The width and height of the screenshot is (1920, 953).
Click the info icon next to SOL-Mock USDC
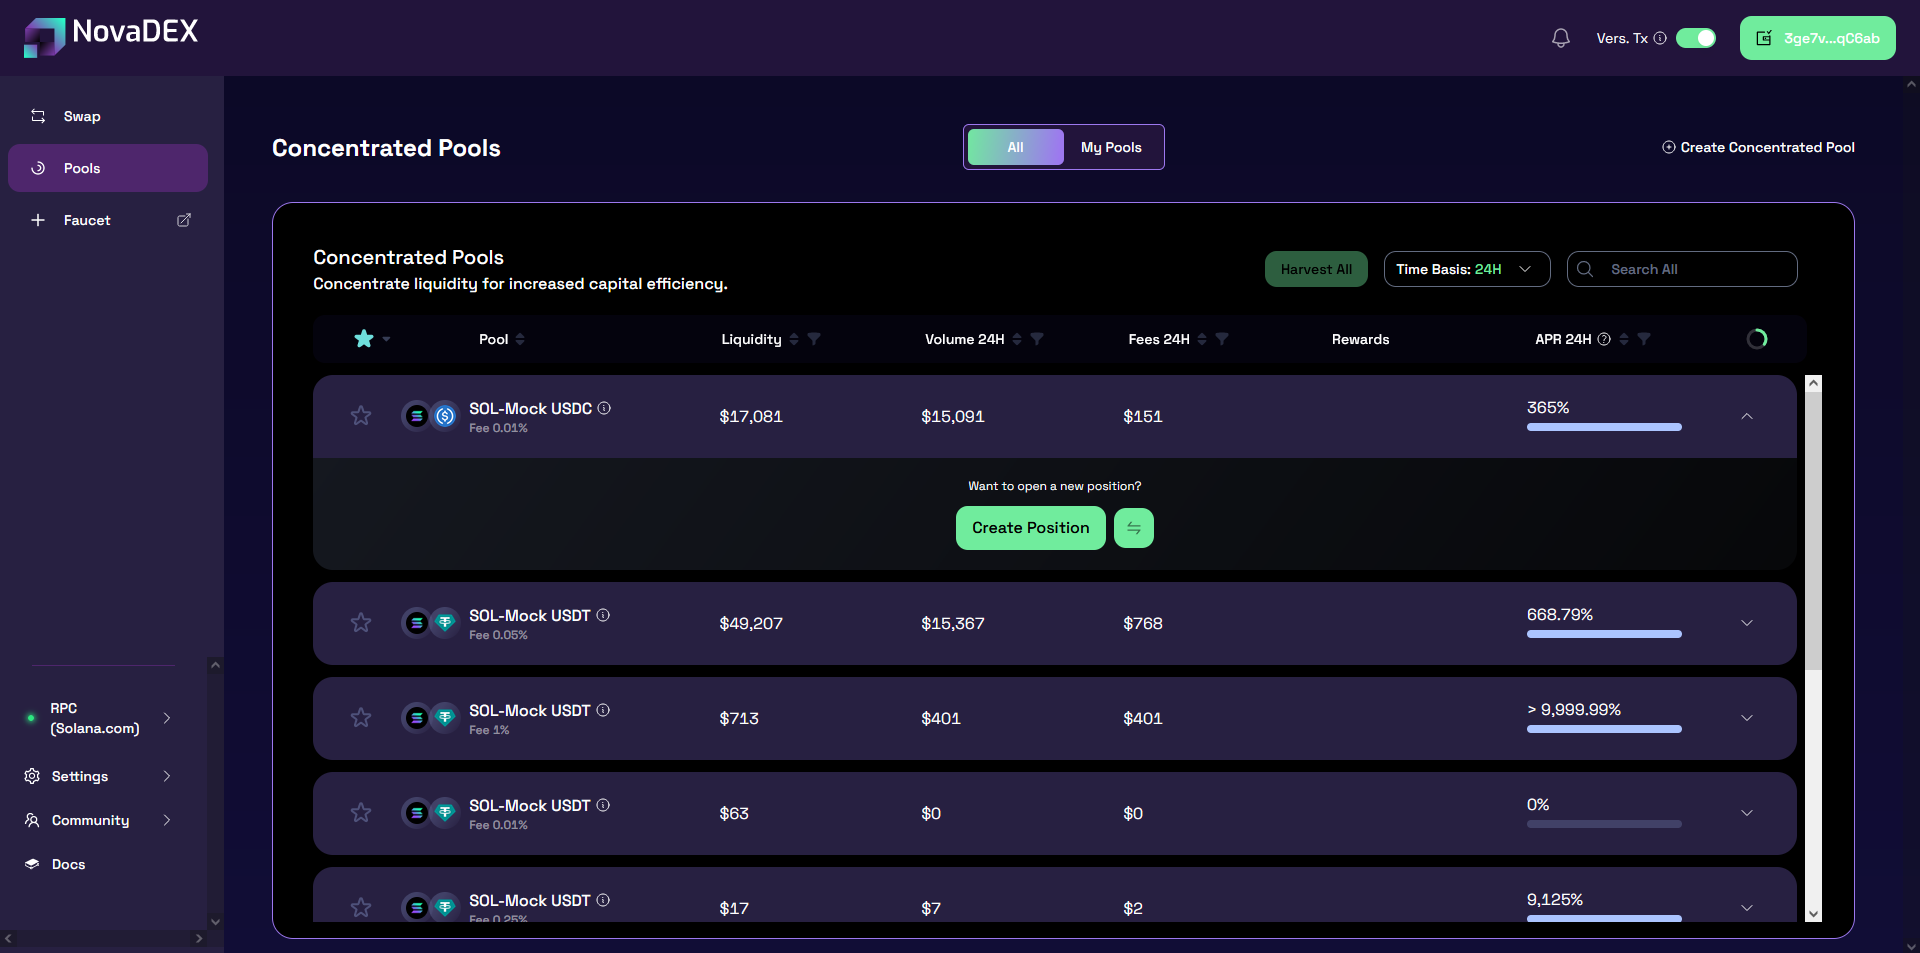coord(604,408)
